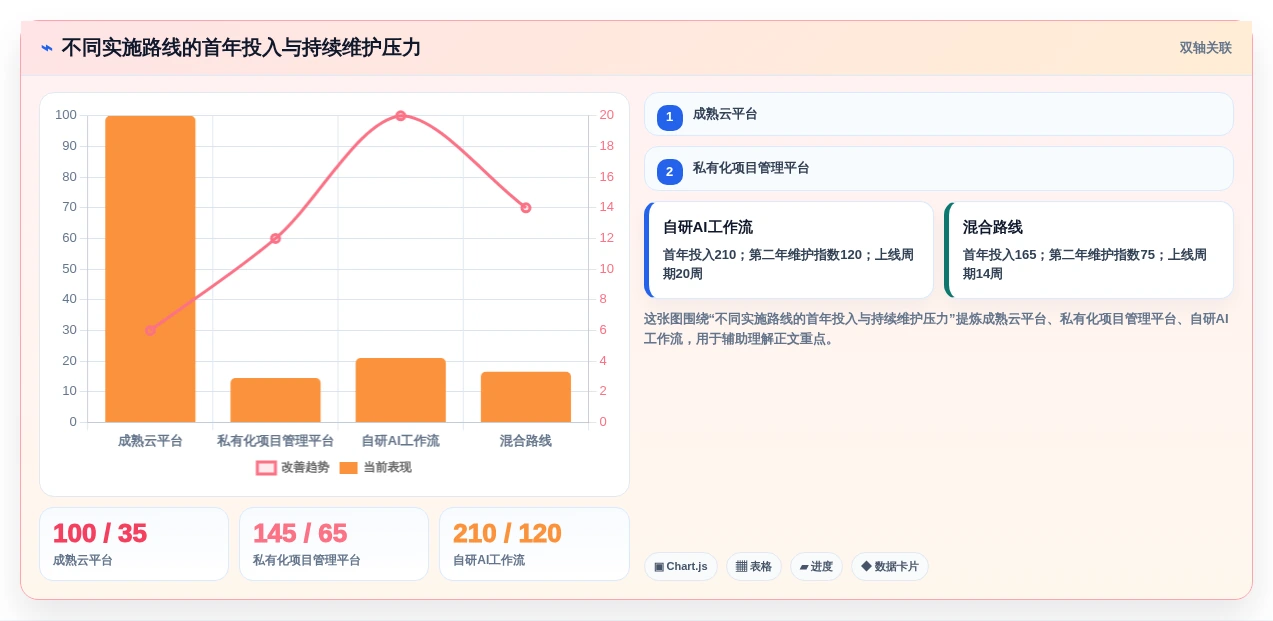This screenshot has width=1273, height=621.
Task: Click the line point above 成熟云平台
Action: [150, 330]
